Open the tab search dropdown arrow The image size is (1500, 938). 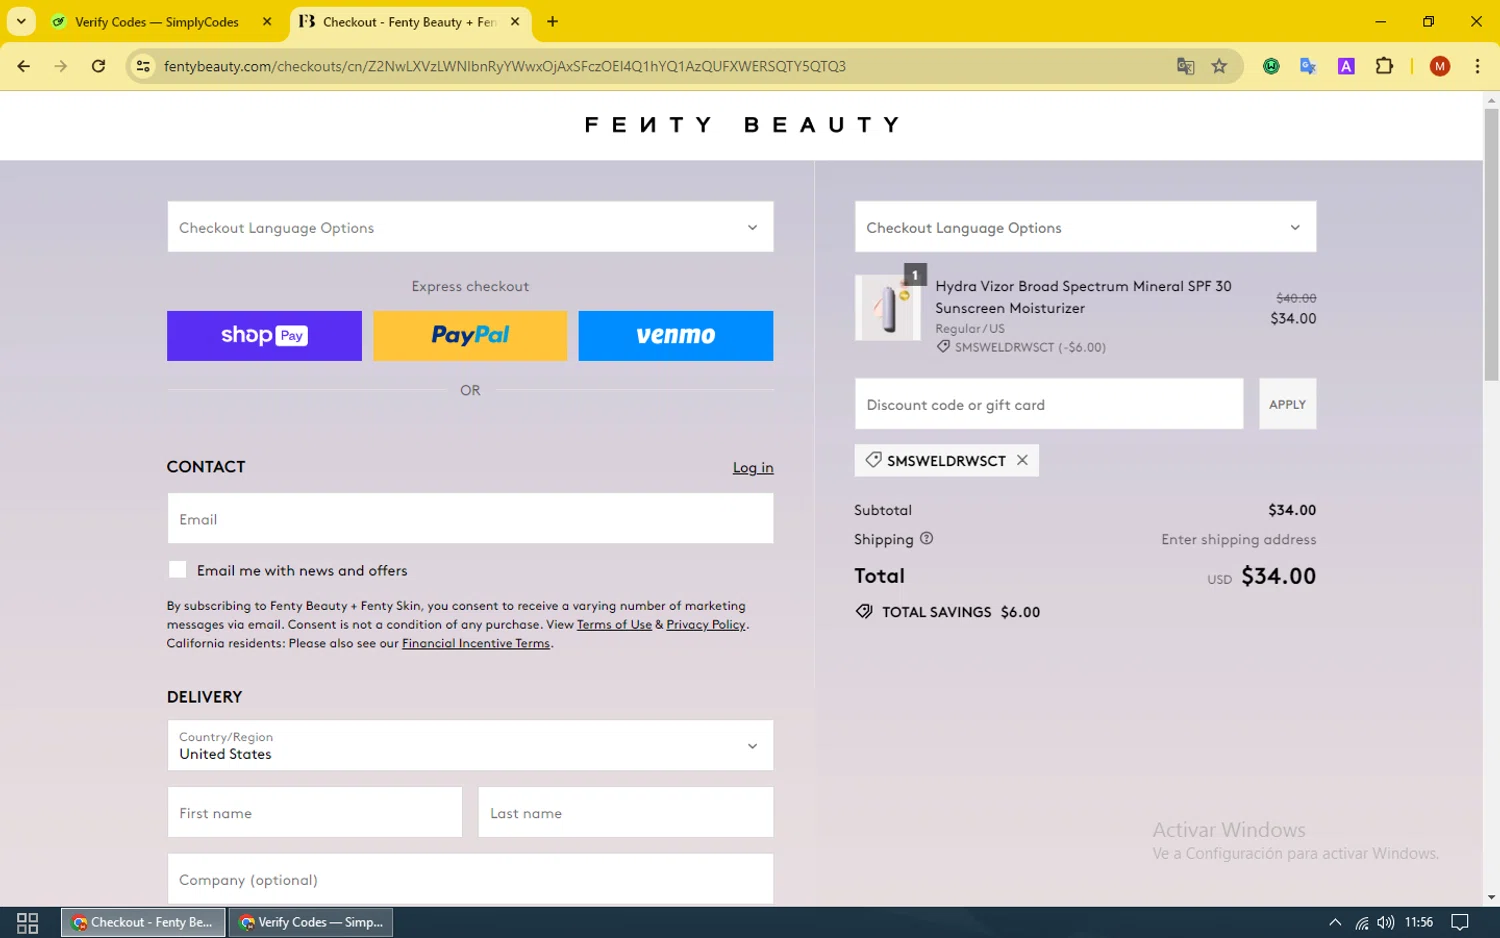[x=21, y=21]
